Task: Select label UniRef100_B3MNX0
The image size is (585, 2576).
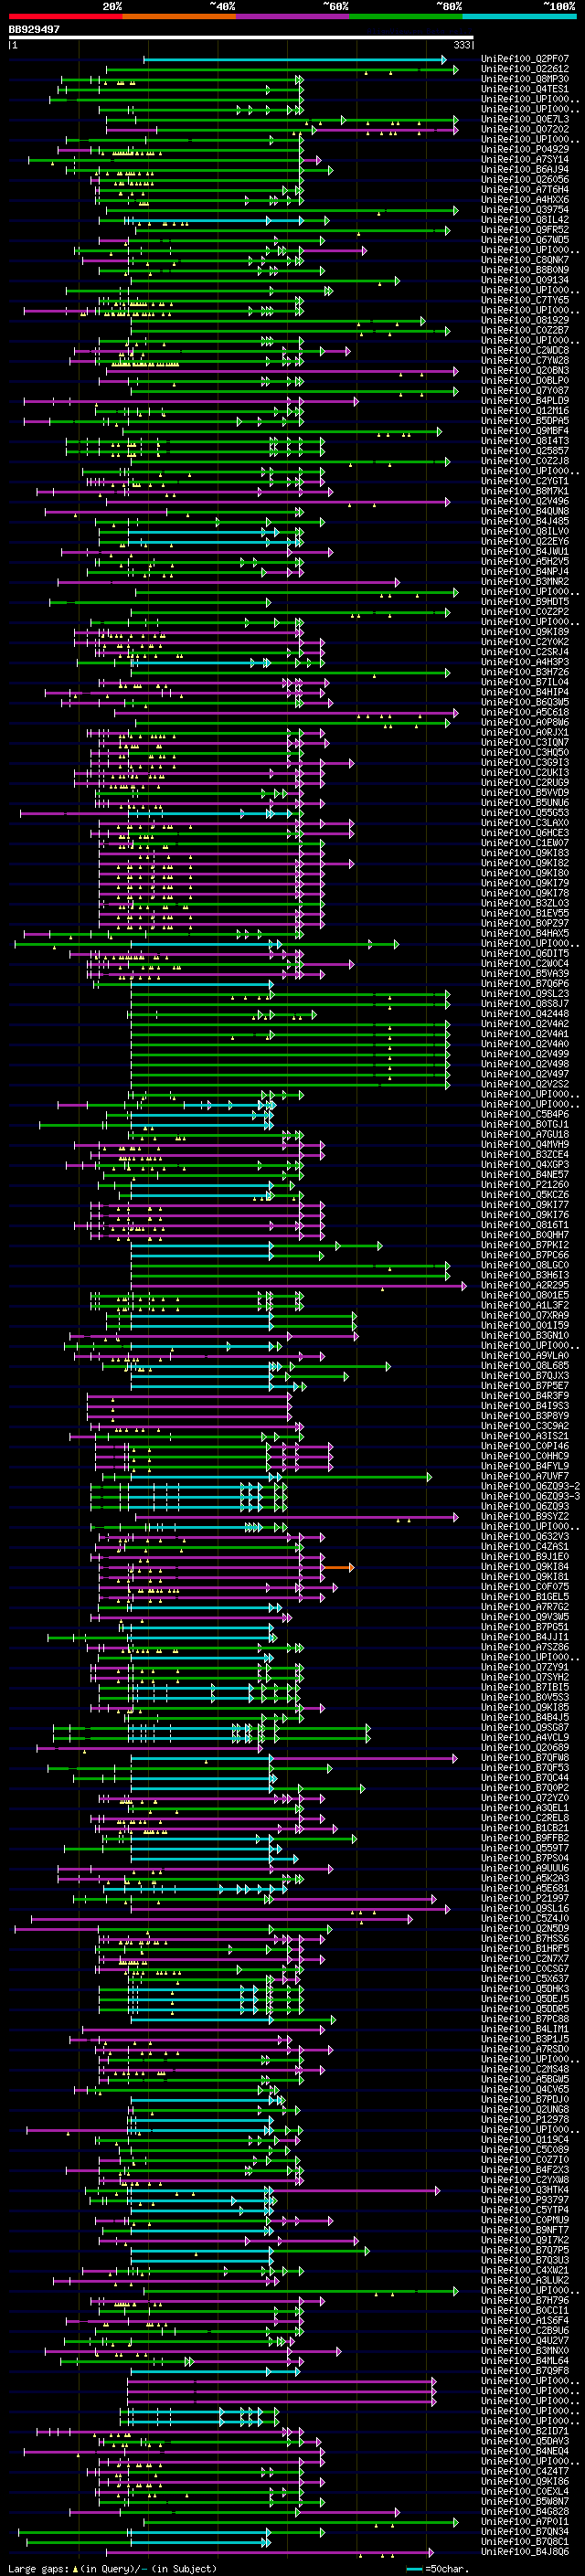Action: 524,2350
